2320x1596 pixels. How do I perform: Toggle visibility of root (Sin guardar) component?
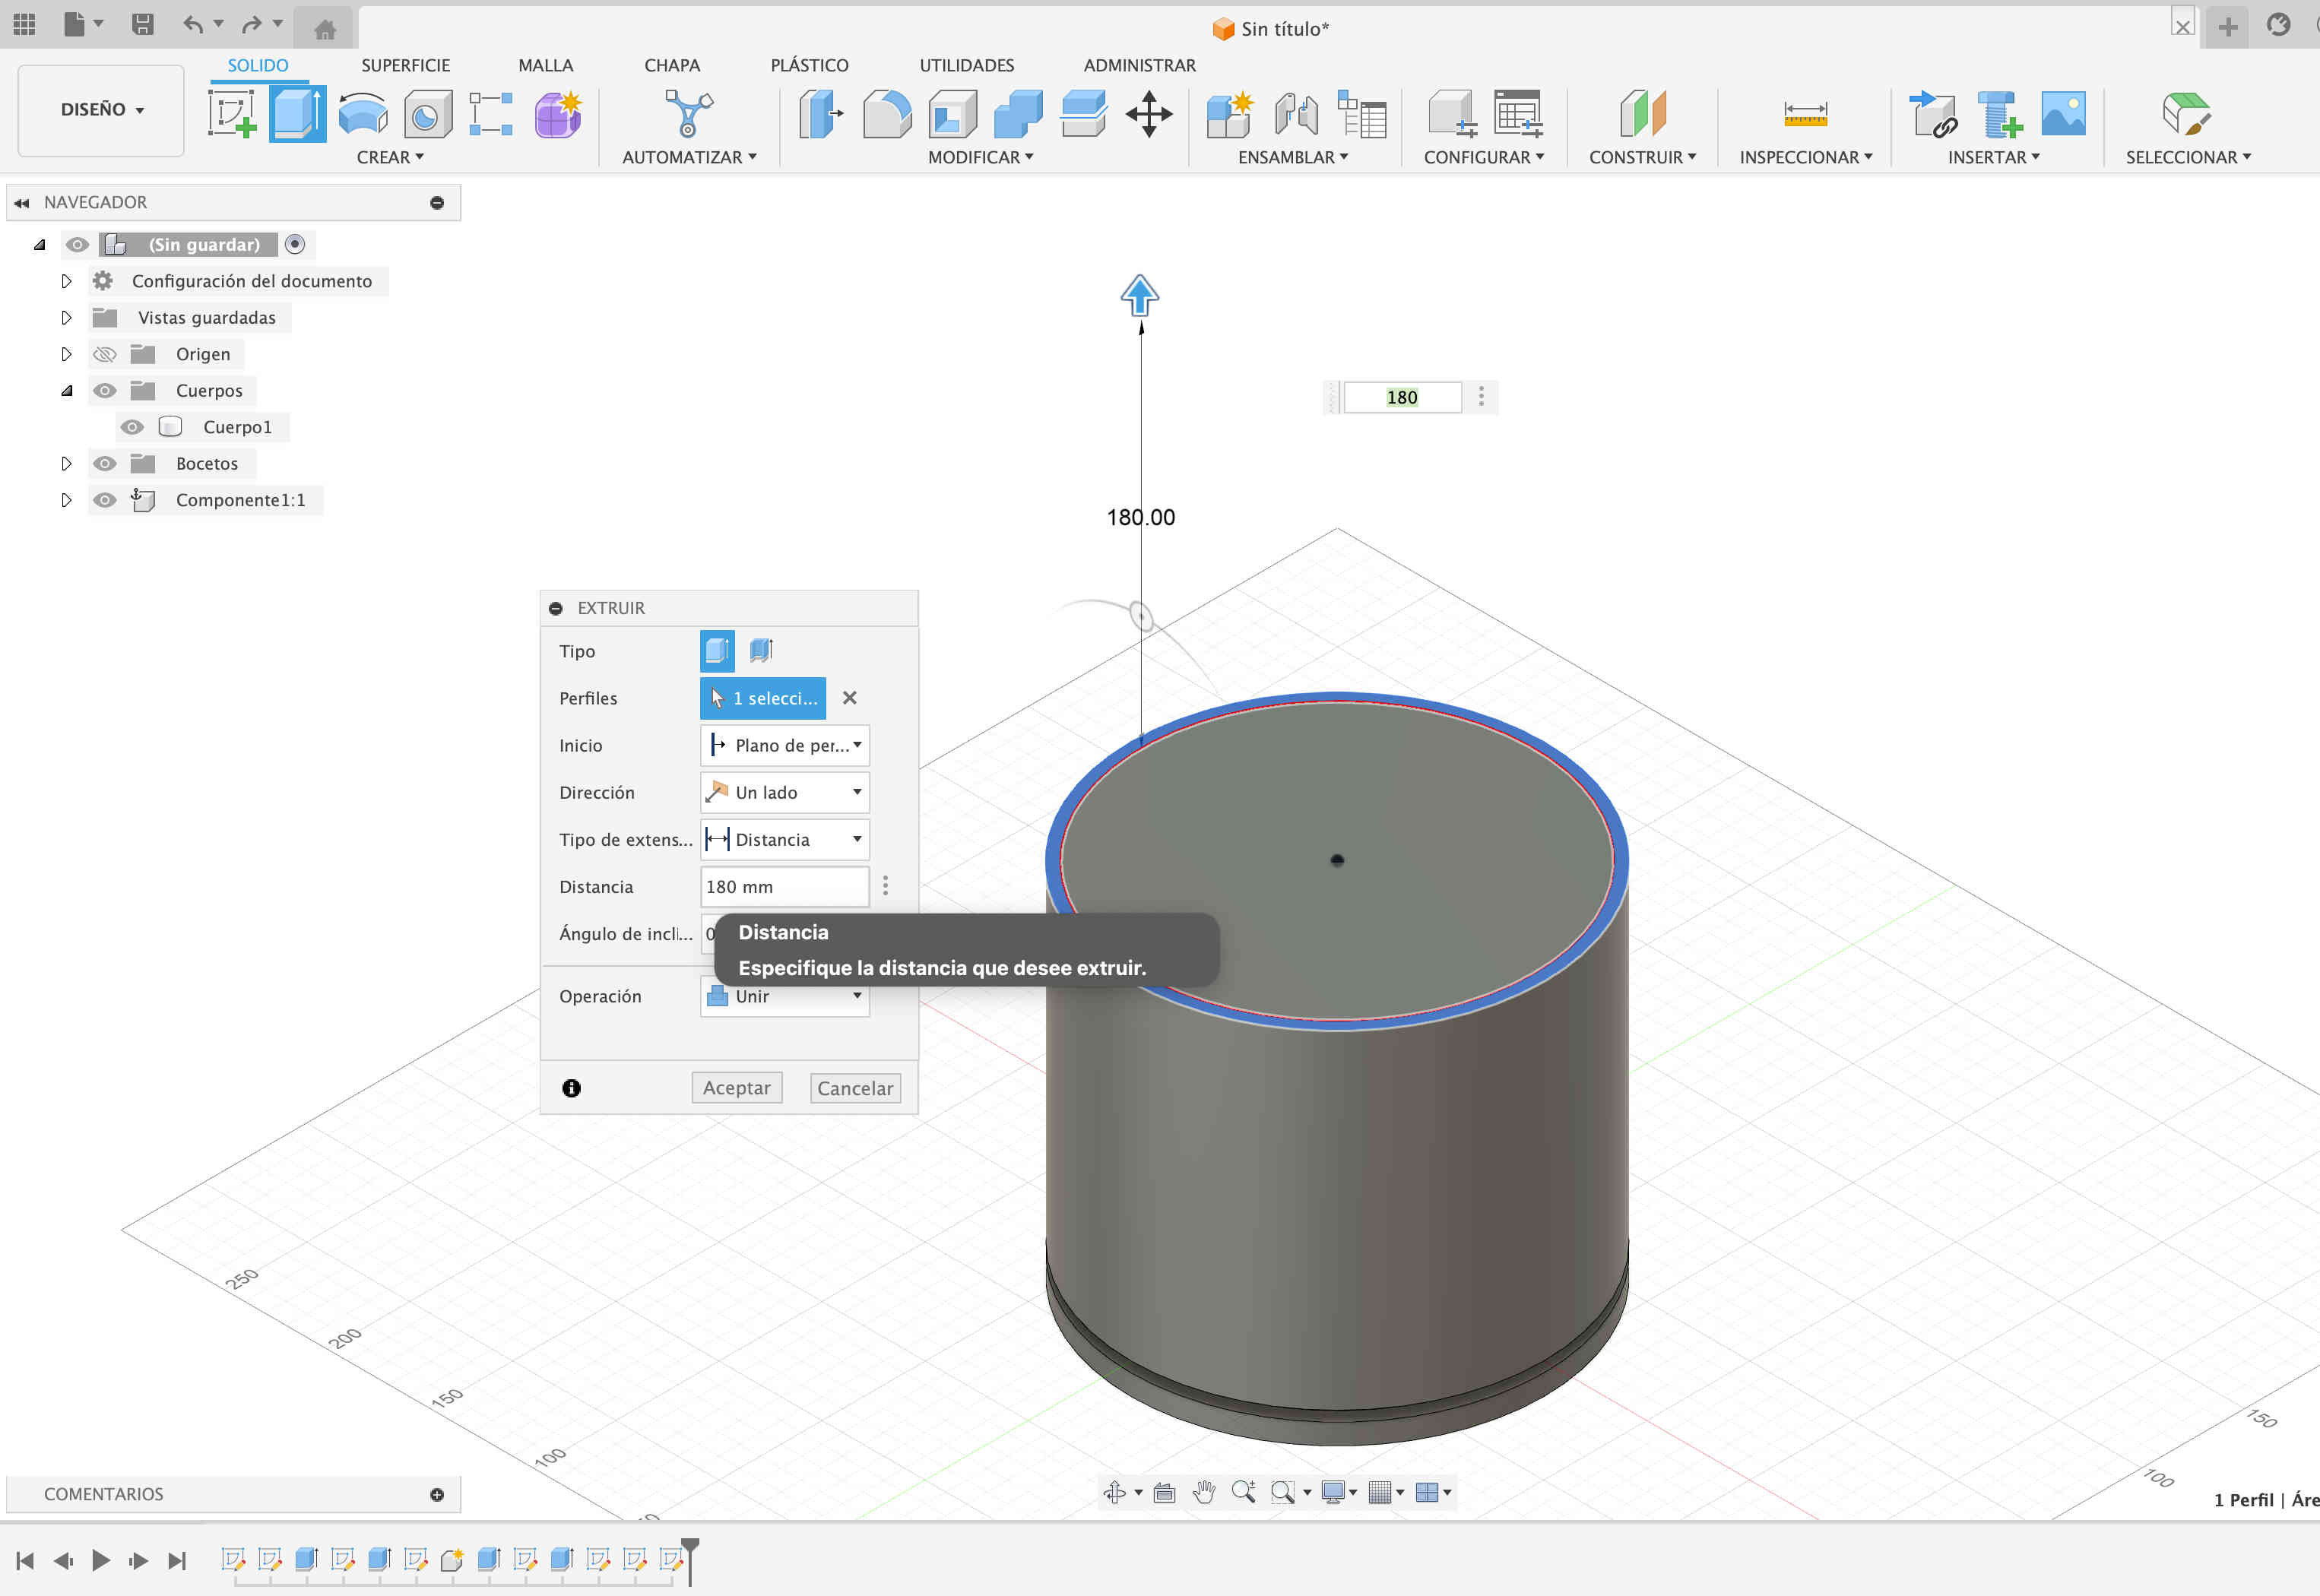coord(77,244)
